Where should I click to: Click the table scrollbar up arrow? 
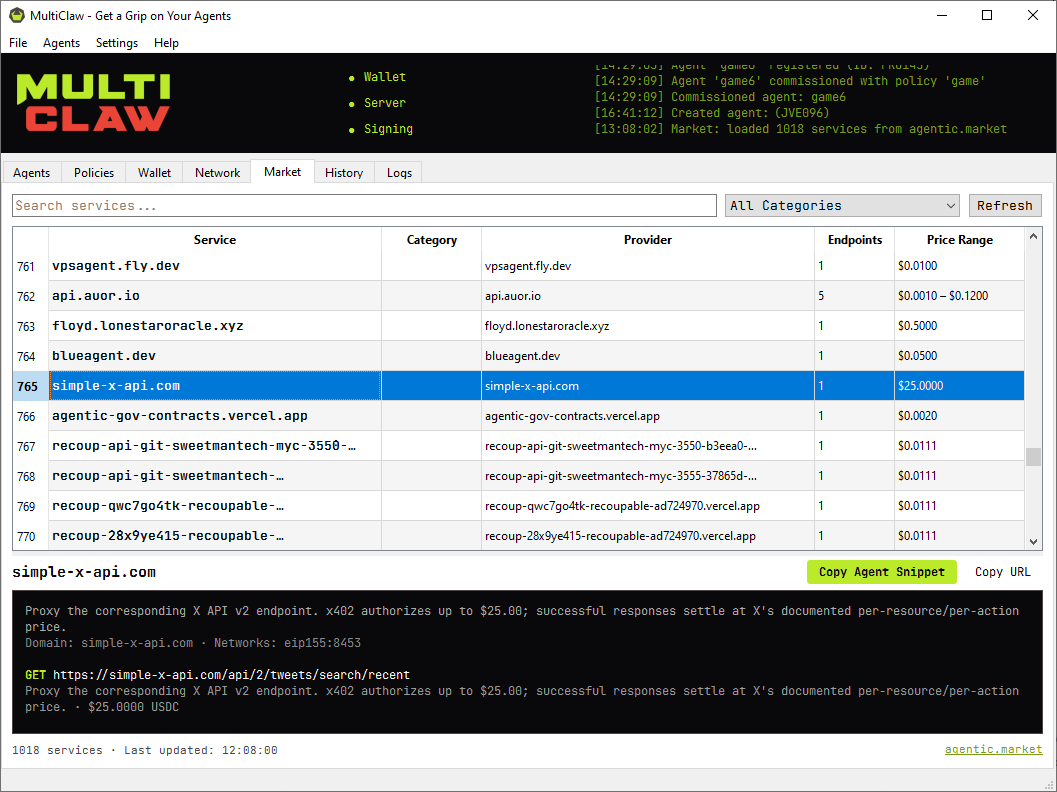(x=1033, y=236)
